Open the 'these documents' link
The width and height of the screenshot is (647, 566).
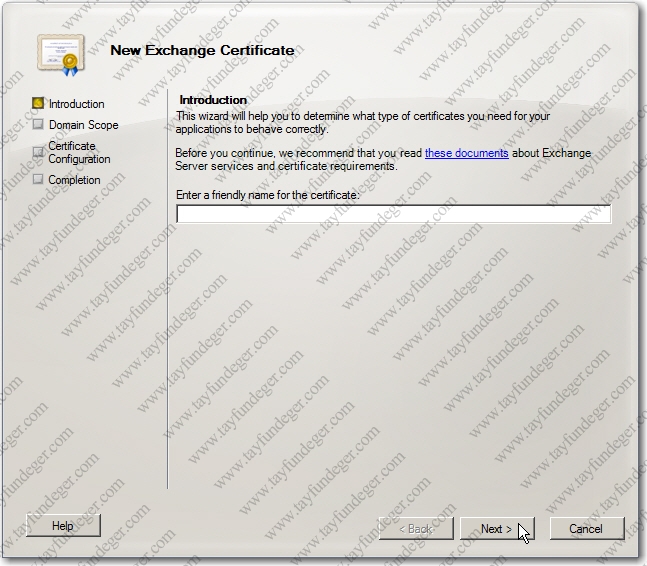tap(466, 153)
